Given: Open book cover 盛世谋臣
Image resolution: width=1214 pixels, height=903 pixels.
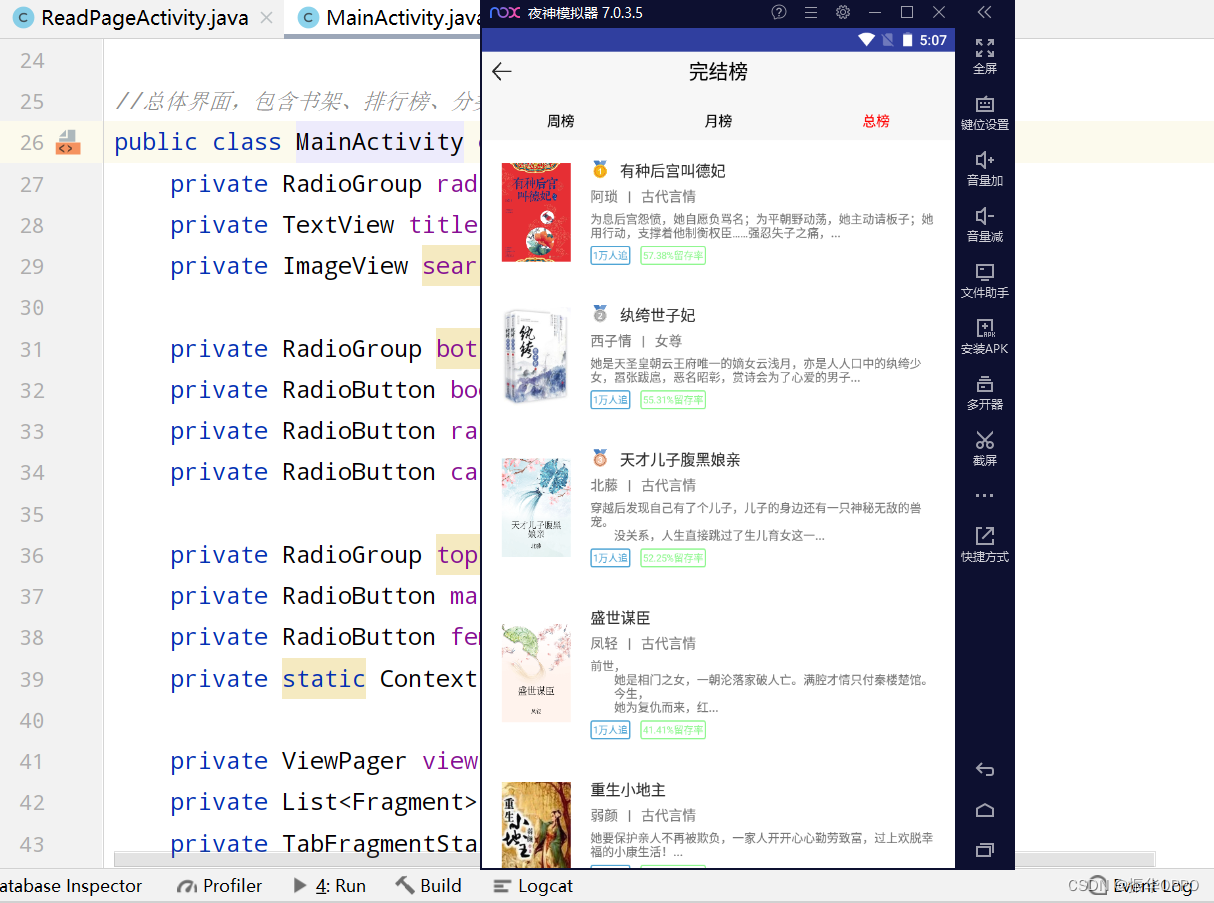Looking at the screenshot, I should coord(536,672).
